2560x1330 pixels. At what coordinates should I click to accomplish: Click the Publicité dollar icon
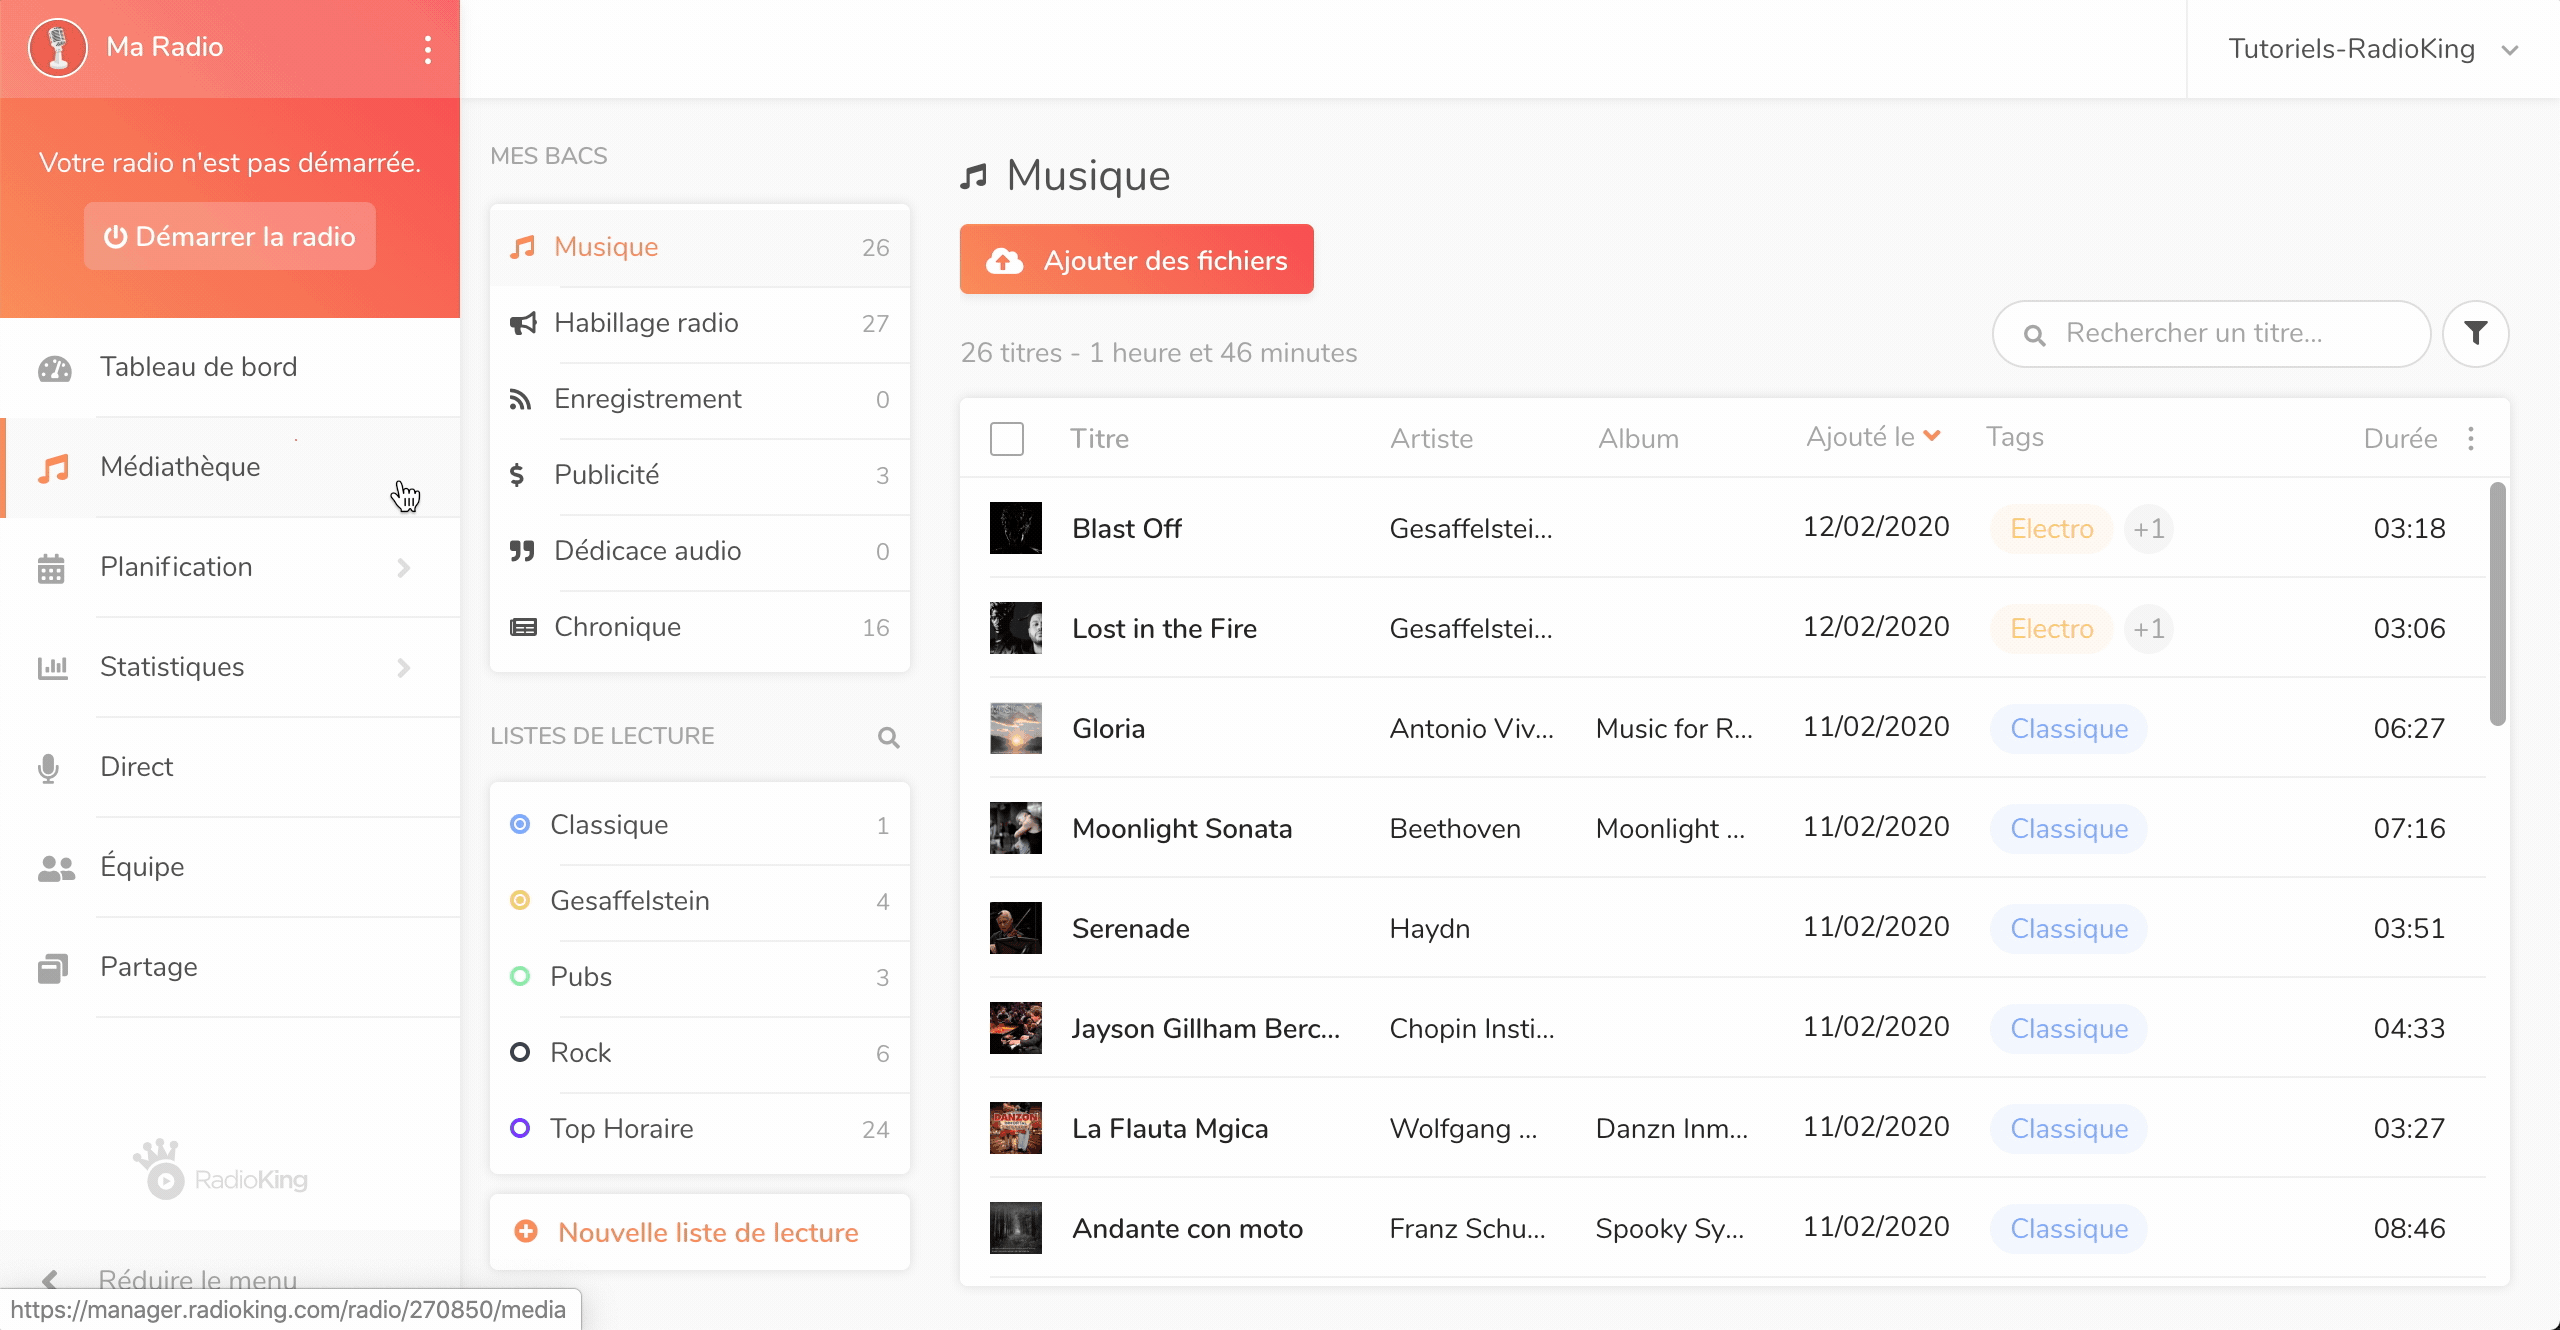(x=517, y=475)
